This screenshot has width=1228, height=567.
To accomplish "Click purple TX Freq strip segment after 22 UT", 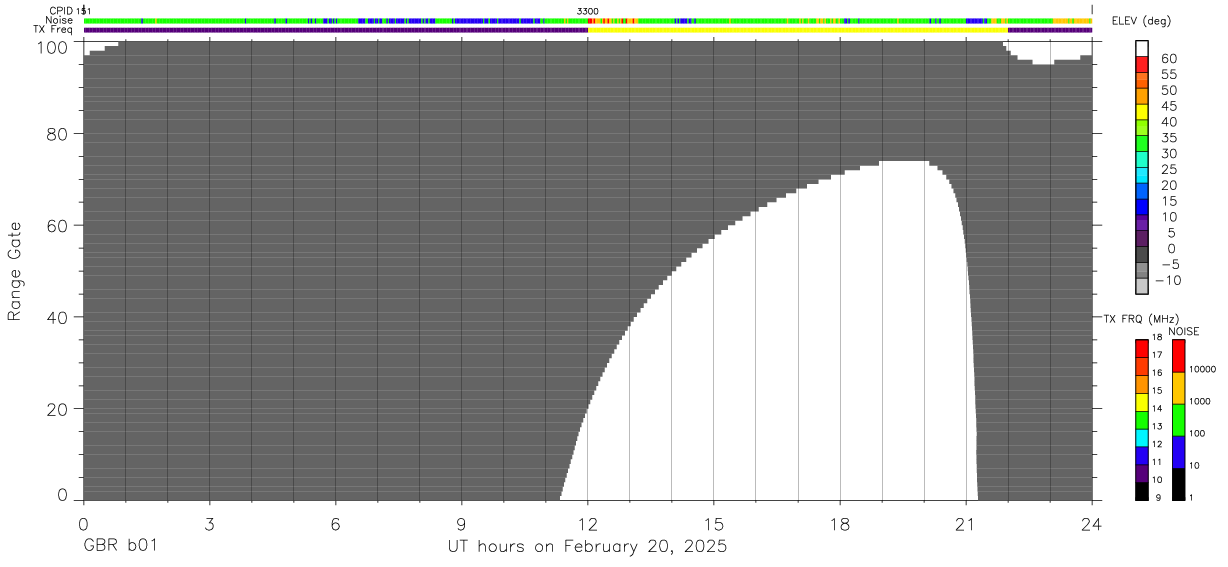I will (x=1050, y=29).
